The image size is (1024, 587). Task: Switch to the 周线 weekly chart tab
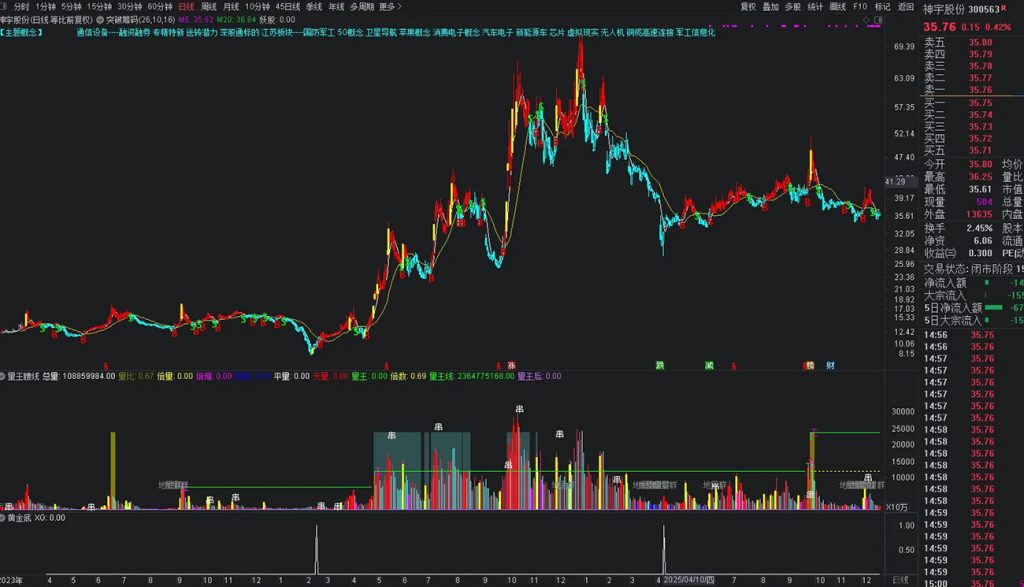(209, 7)
